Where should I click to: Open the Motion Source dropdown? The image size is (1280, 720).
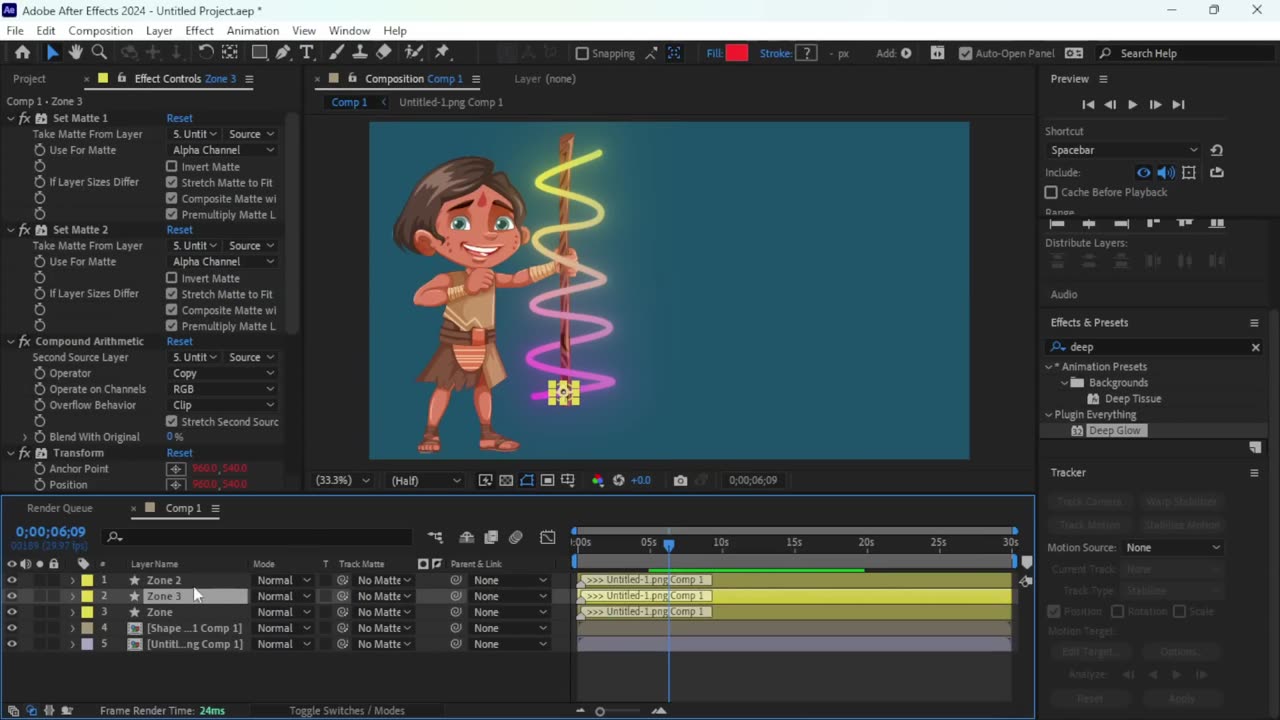pyautogui.click(x=1173, y=548)
